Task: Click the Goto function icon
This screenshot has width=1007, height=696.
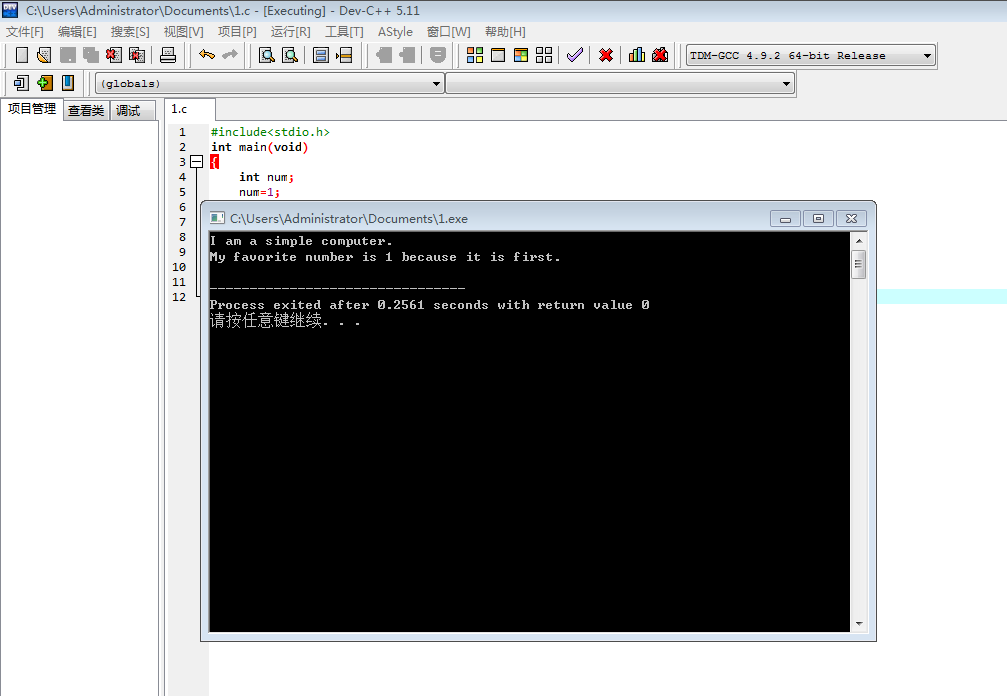Action: click(321, 55)
